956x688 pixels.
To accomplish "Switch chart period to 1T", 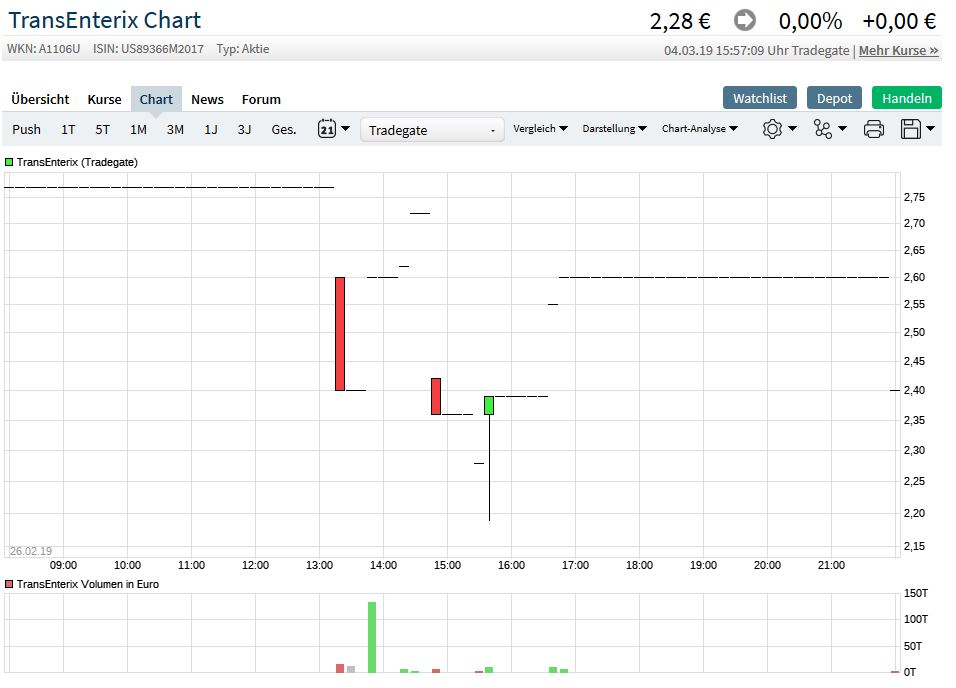I will [67, 129].
